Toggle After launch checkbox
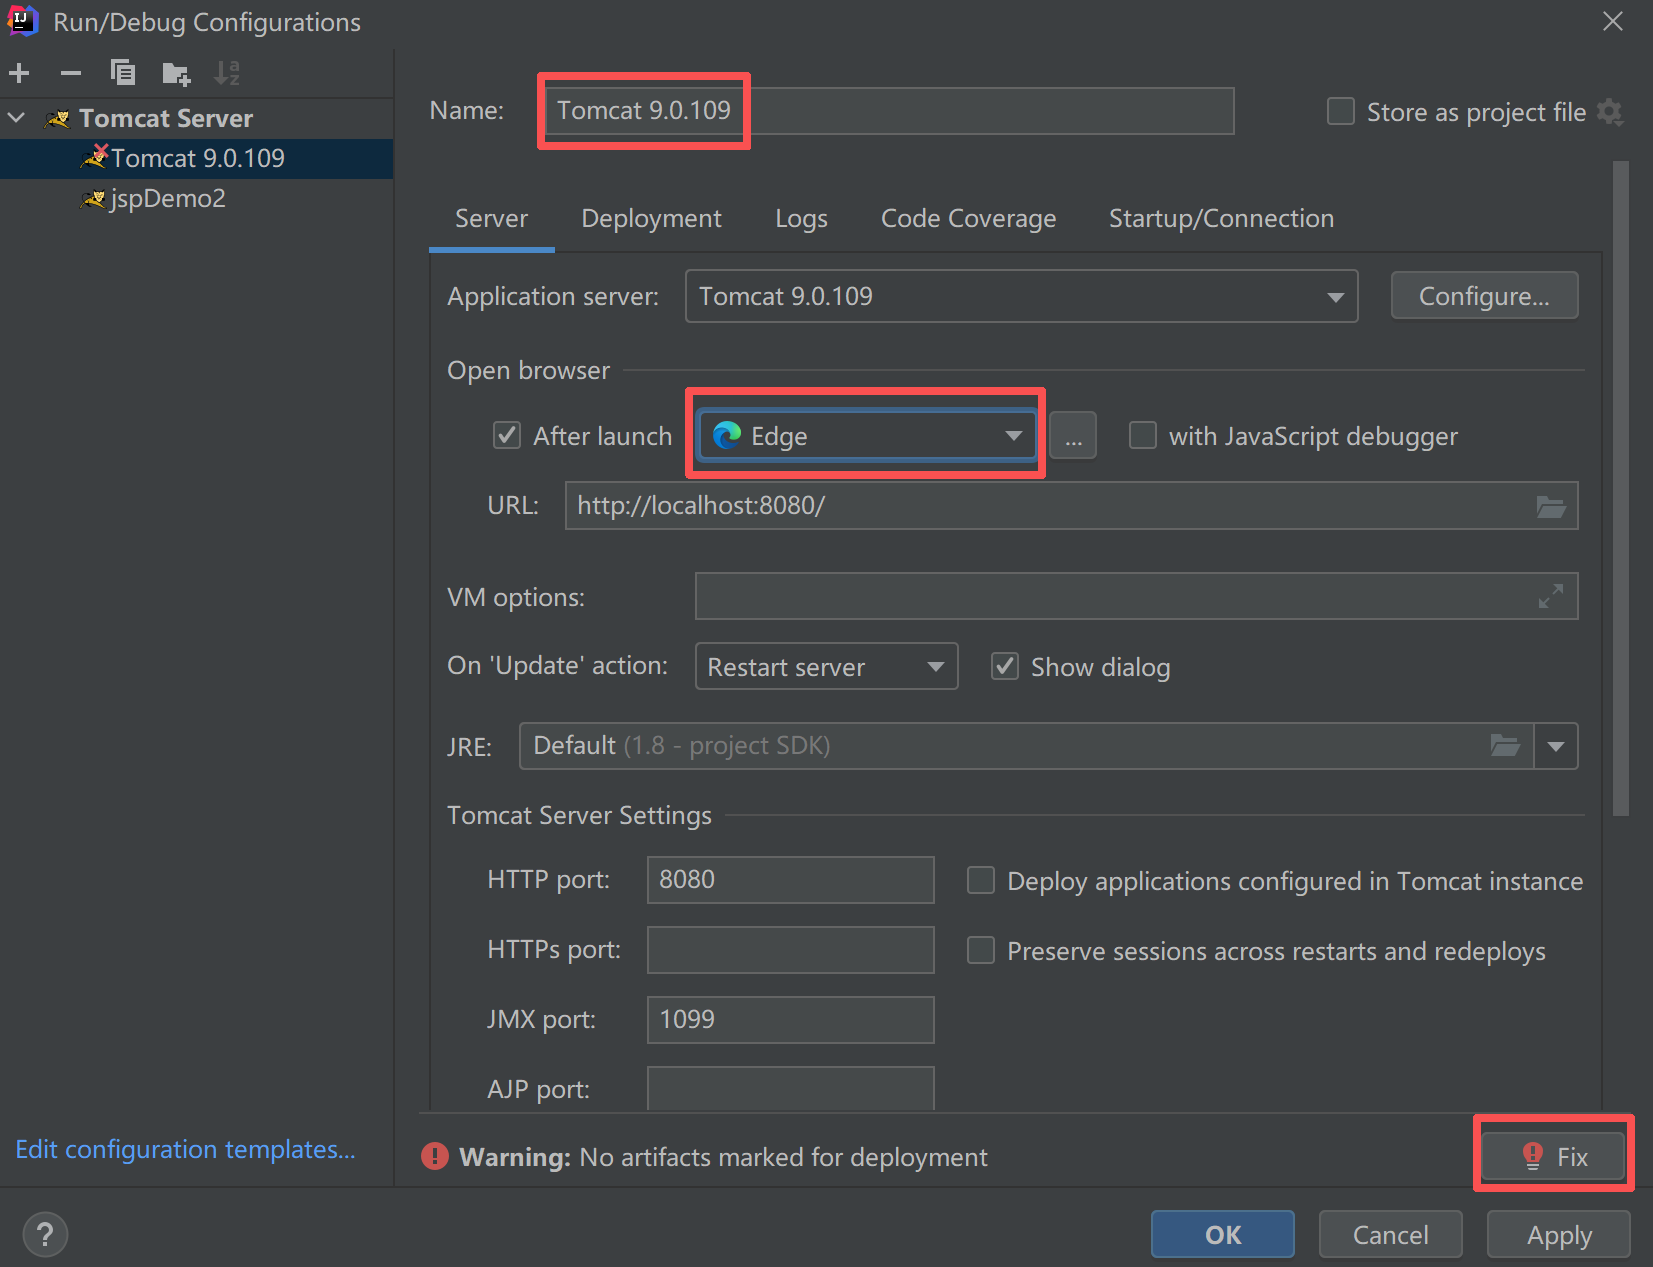Image resolution: width=1653 pixels, height=1267 pixels. 507,435
